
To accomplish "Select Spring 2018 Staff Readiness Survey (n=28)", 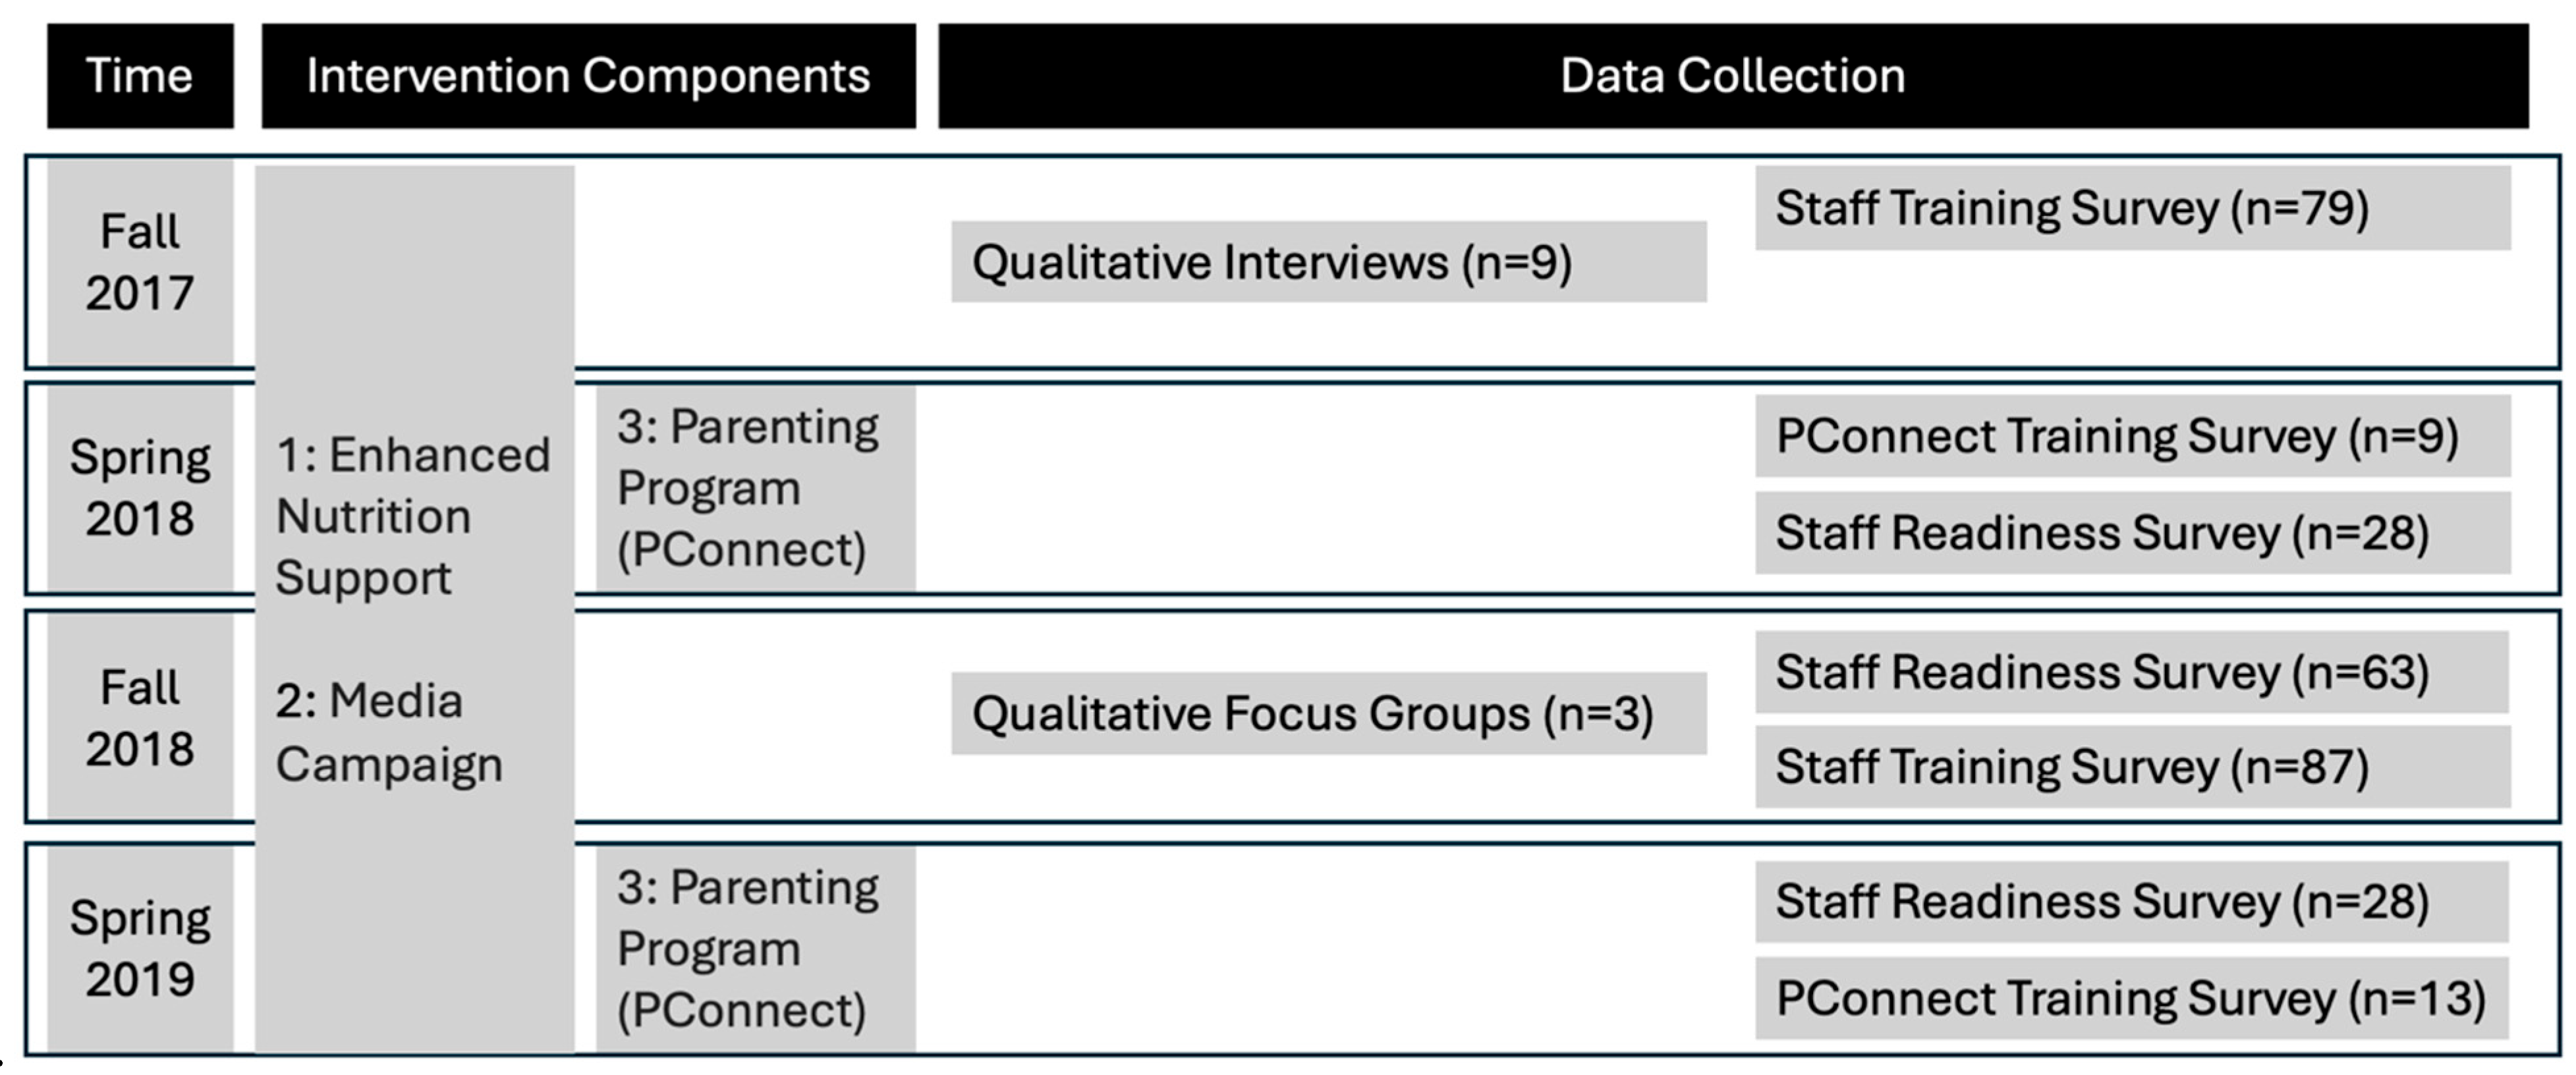I will point(2133,532).
